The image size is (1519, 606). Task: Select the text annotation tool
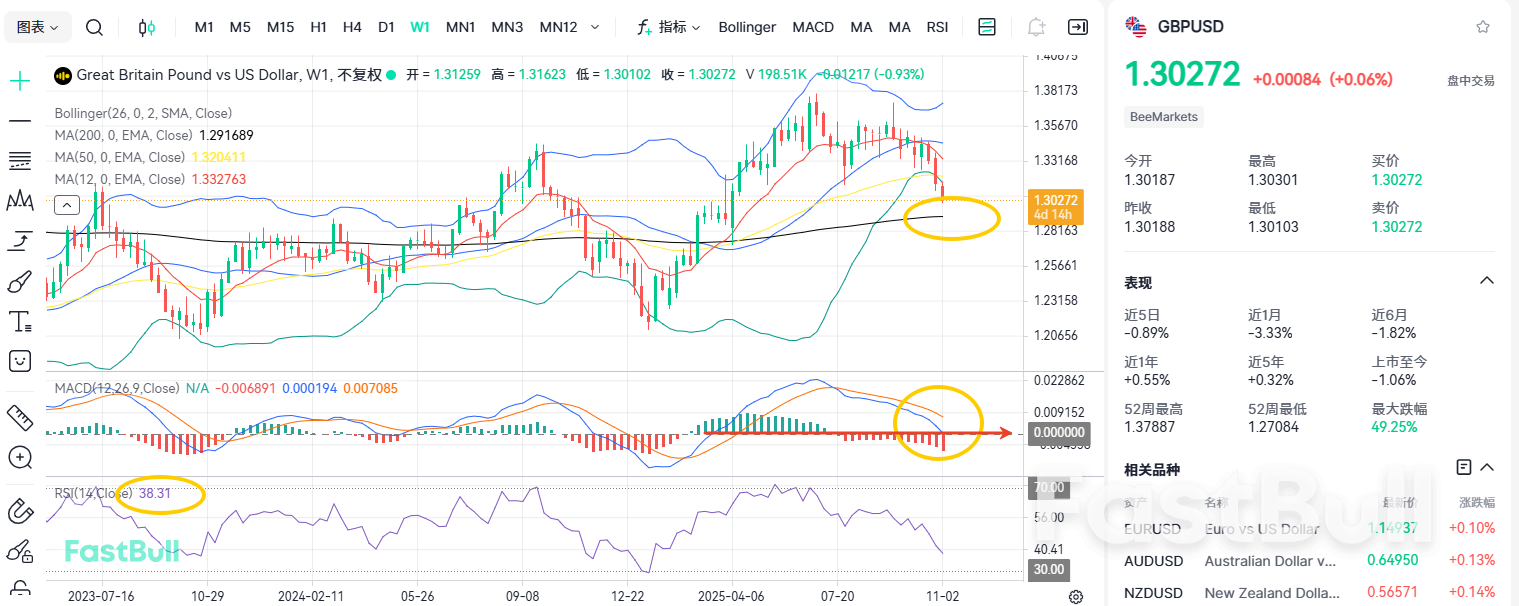[x=19, y=321]
